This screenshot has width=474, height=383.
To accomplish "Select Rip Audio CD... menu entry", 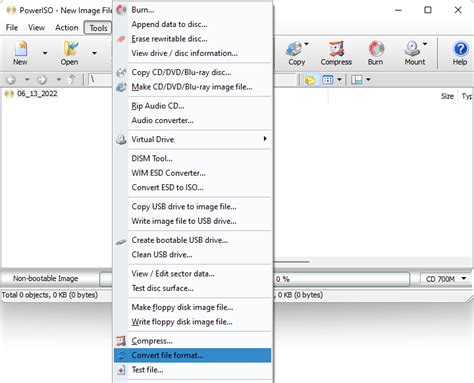I will pos(193,106).
